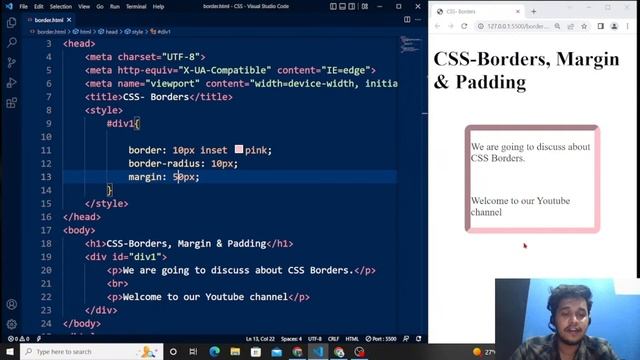Viewport: 640px width, 360px height.
Task: Toggle the bottom panel layout icon
Action: pos(342,7)
